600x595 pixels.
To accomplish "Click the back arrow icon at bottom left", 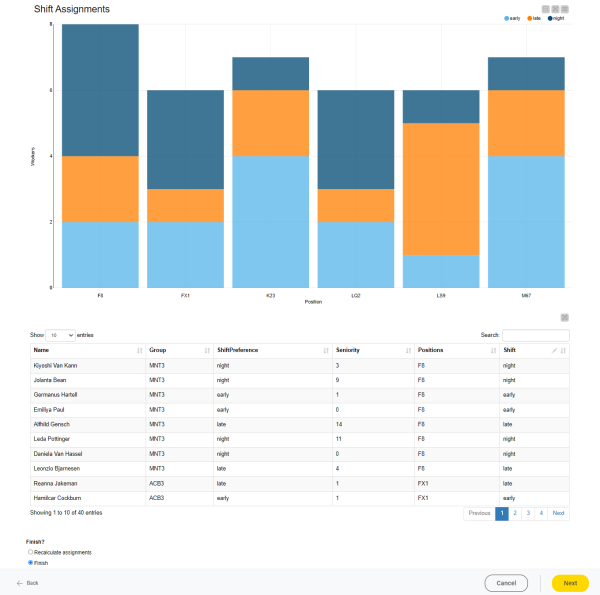I will [20, 583].
